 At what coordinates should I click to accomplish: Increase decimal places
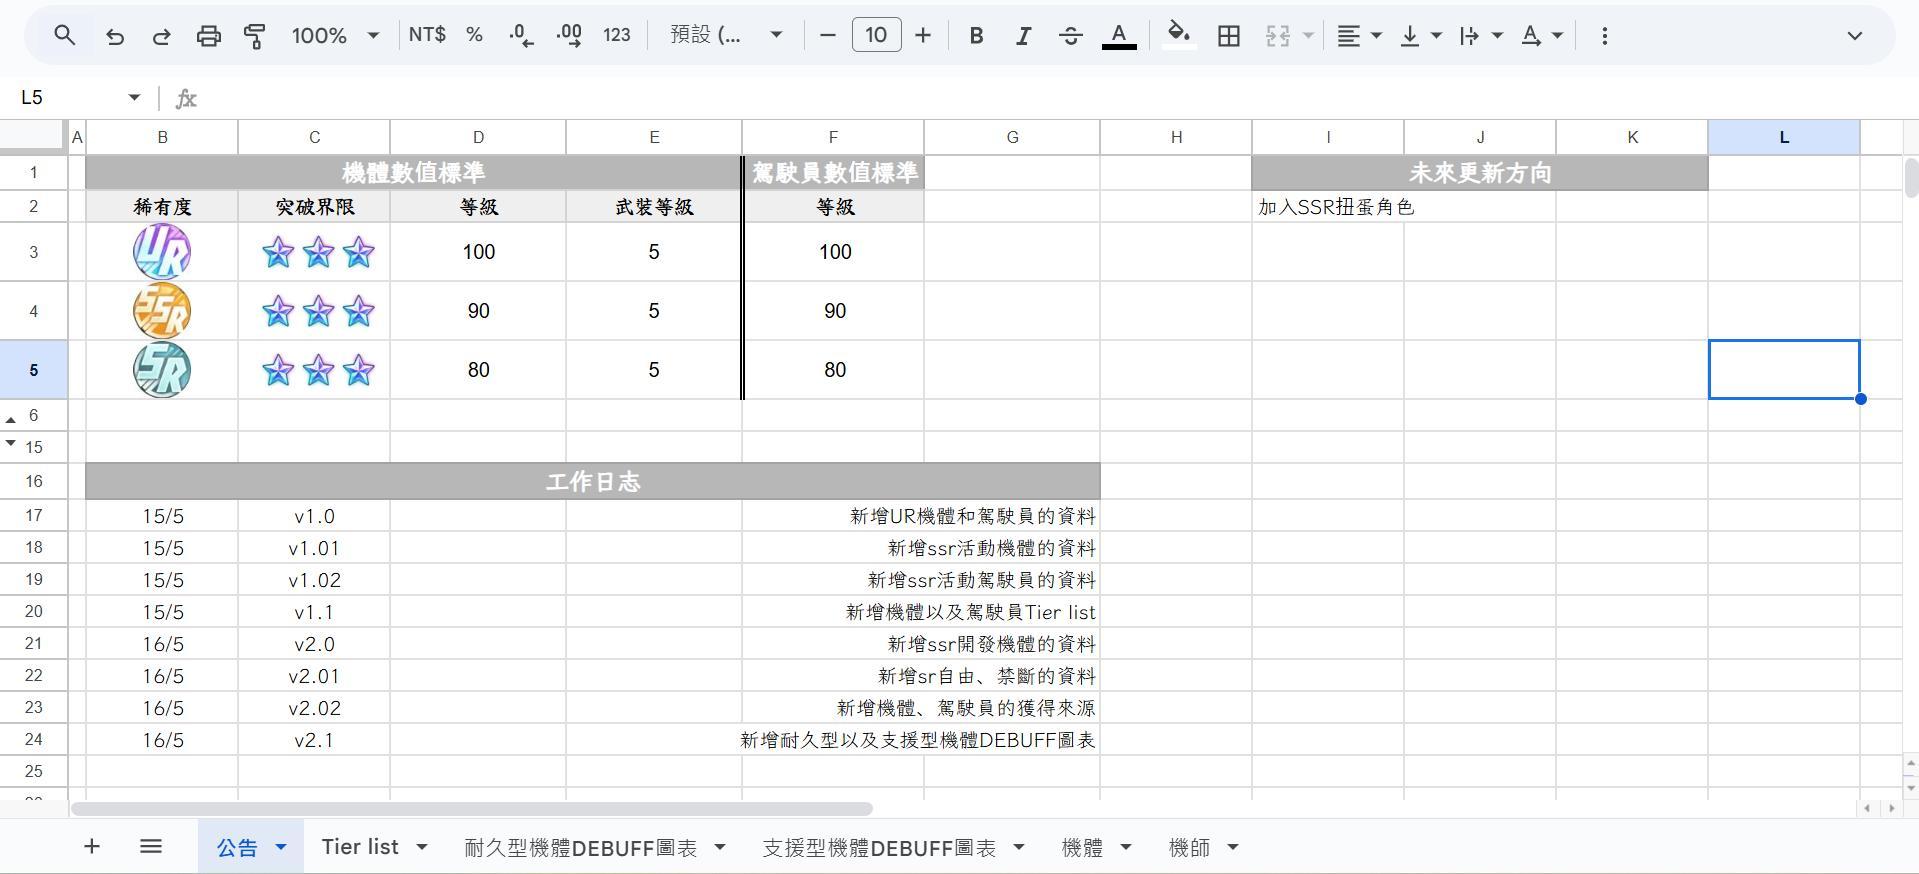click(x=569, y=36)
